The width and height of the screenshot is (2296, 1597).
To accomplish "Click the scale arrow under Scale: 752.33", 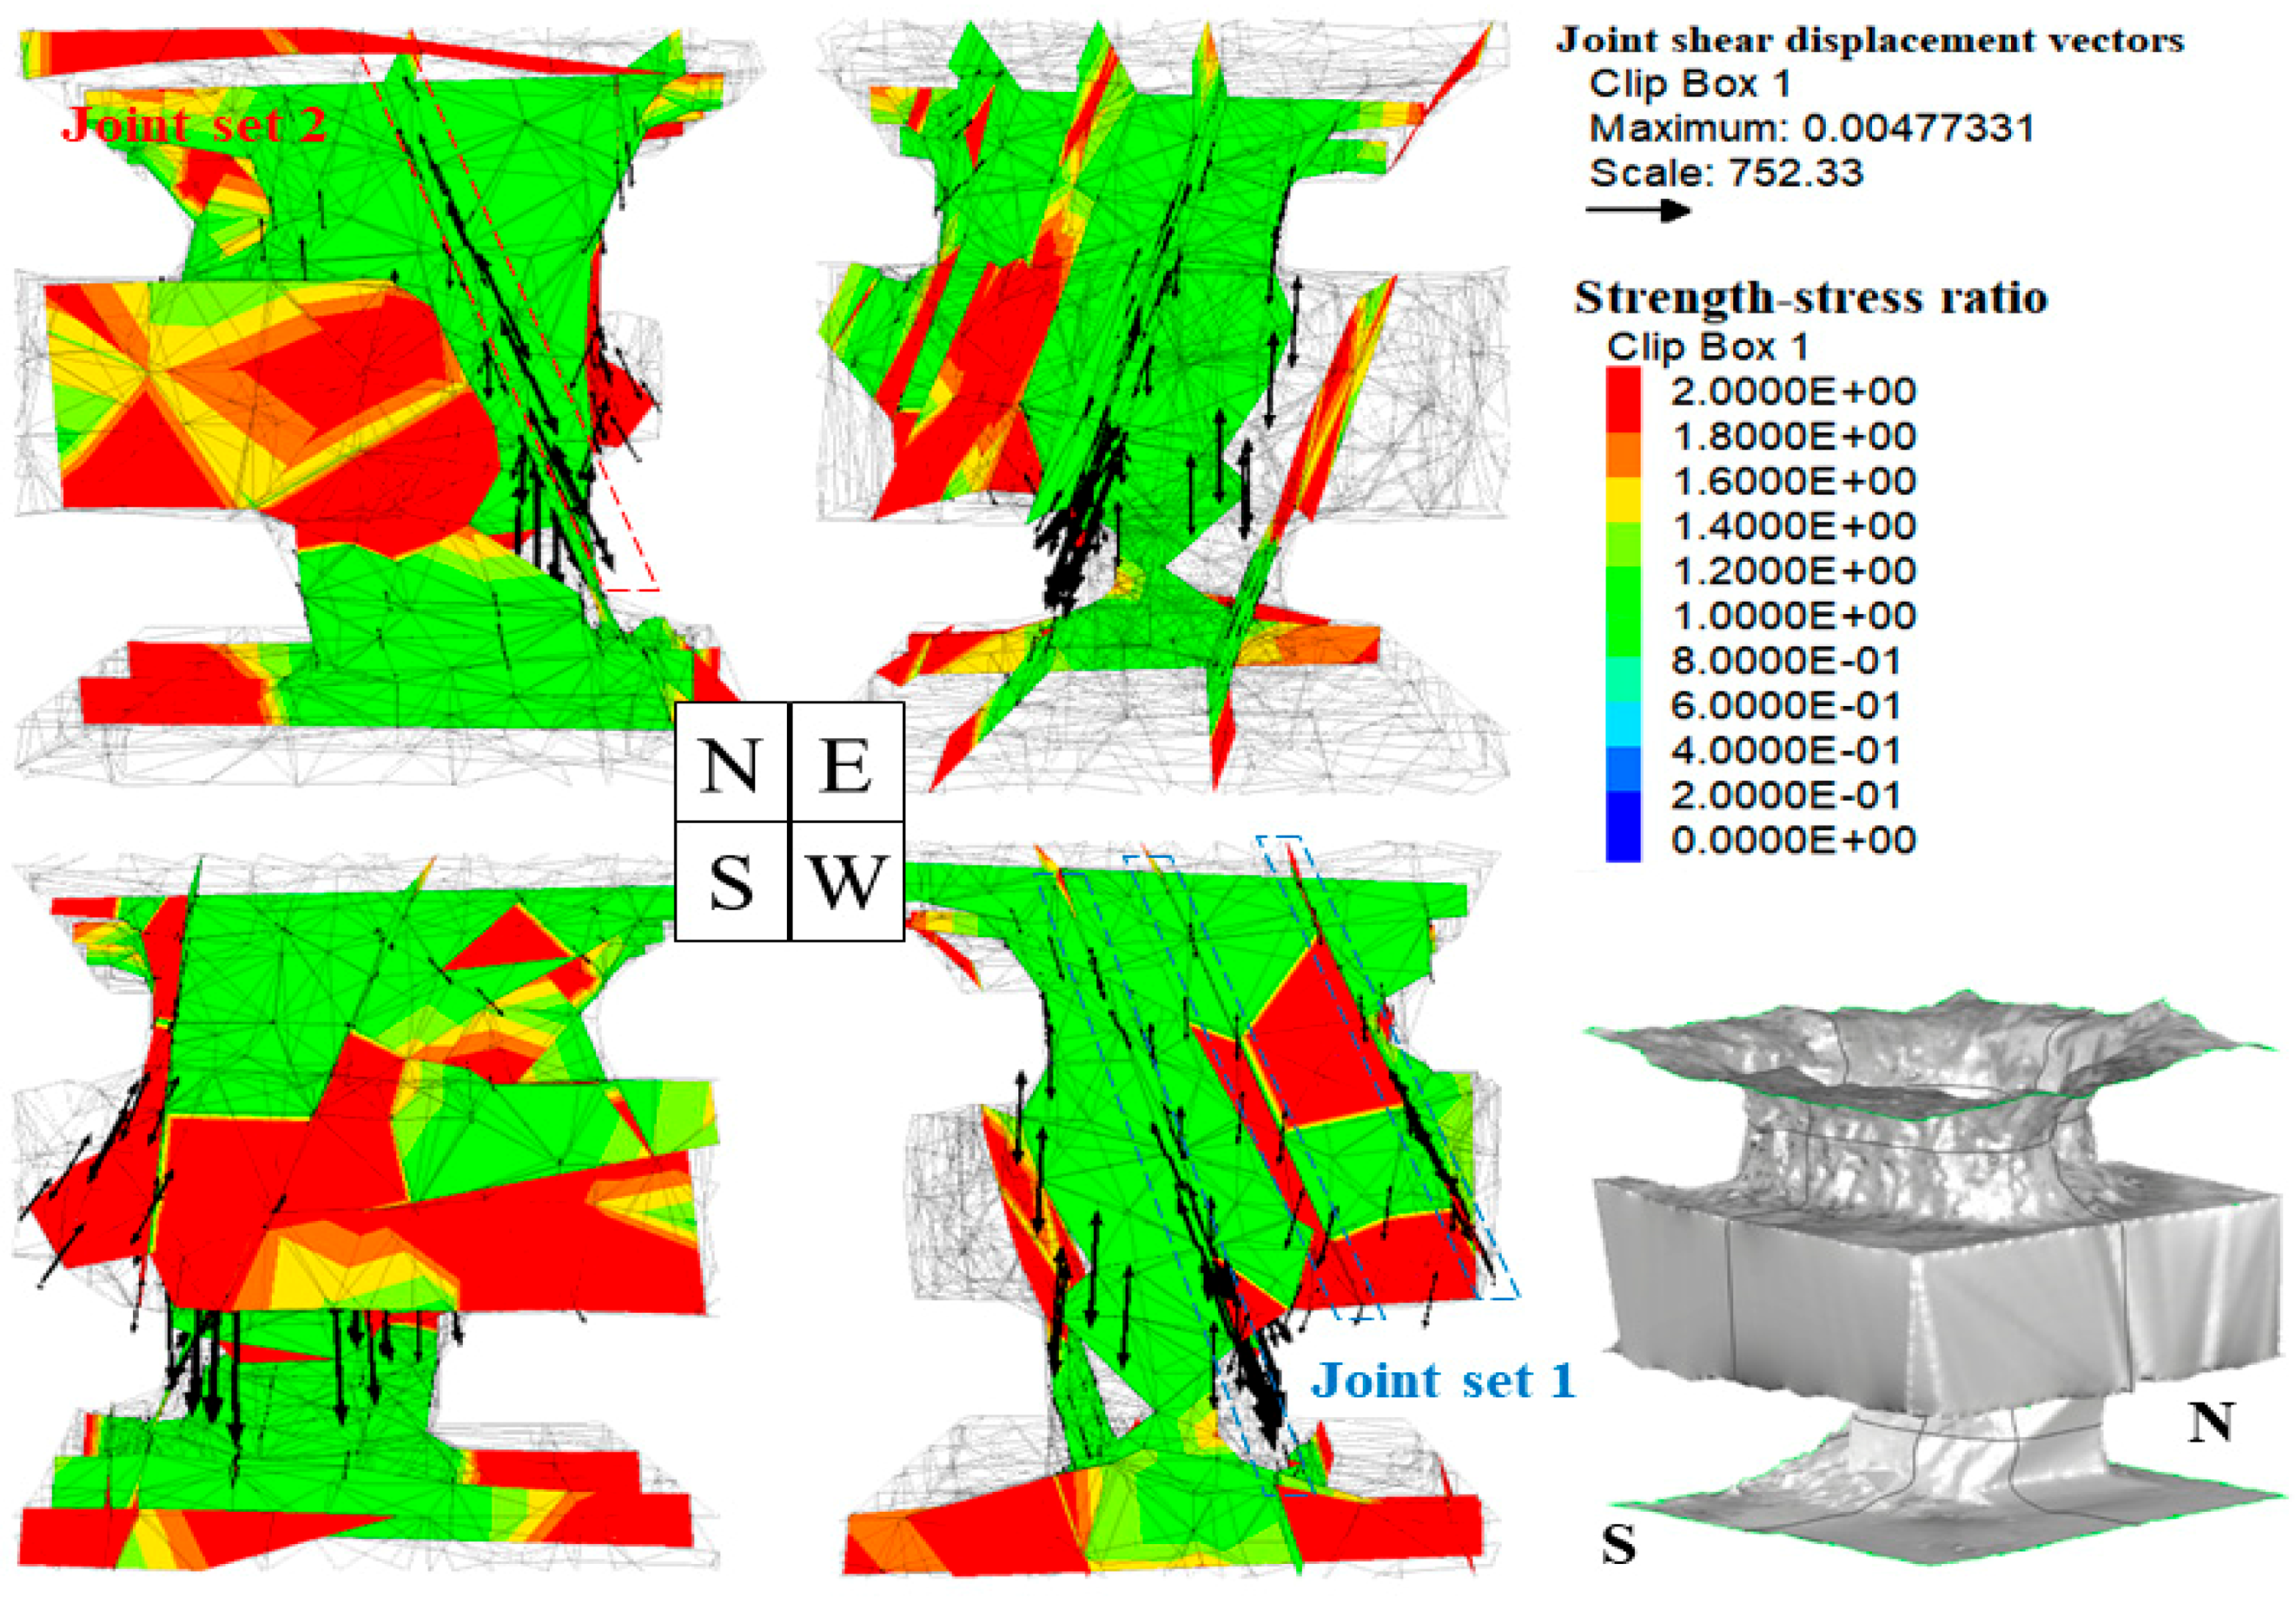I will [x=1637, y=210].
